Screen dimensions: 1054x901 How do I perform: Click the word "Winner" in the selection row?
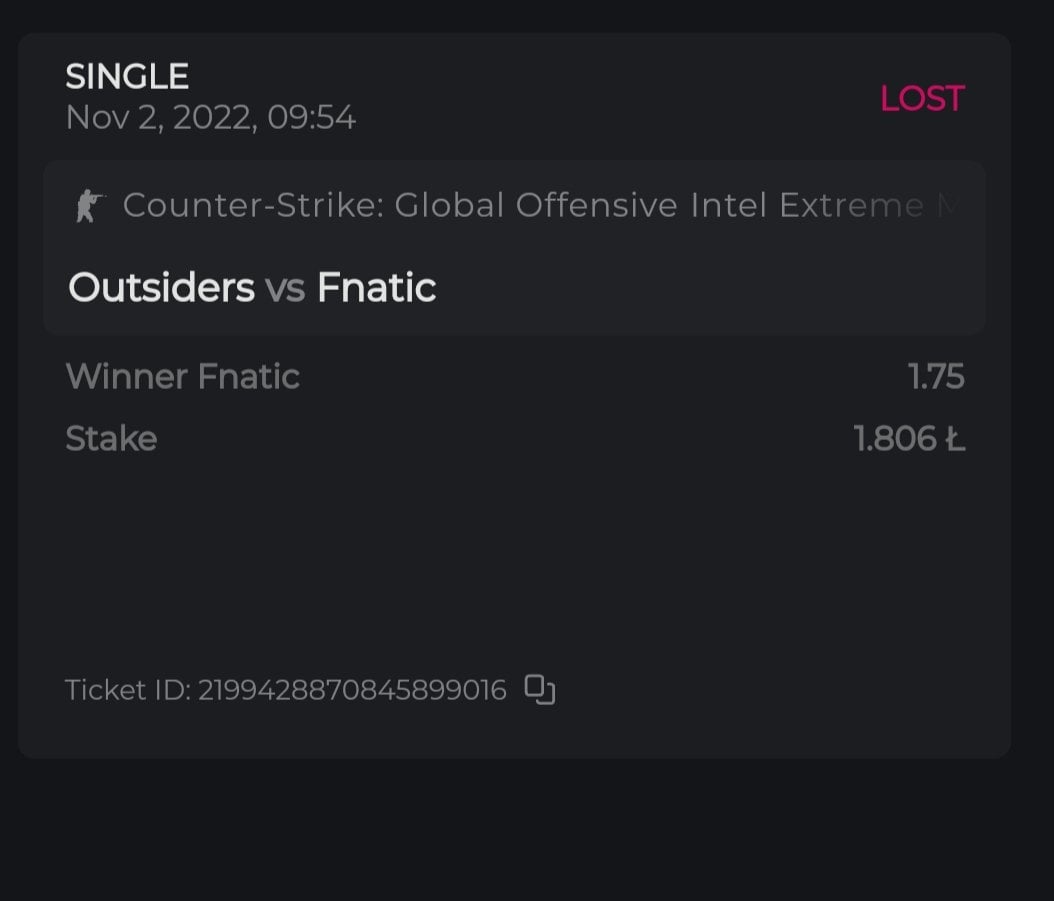126,377
